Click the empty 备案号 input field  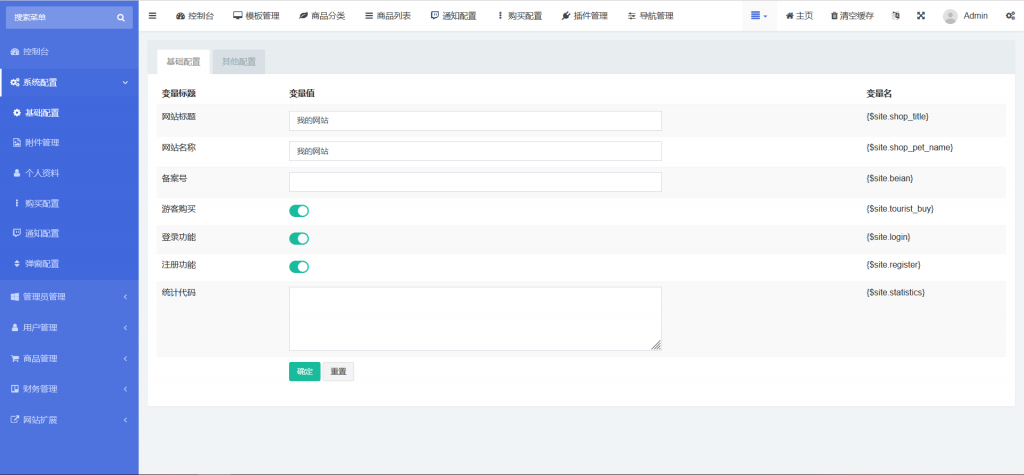[x=475, y=182]
